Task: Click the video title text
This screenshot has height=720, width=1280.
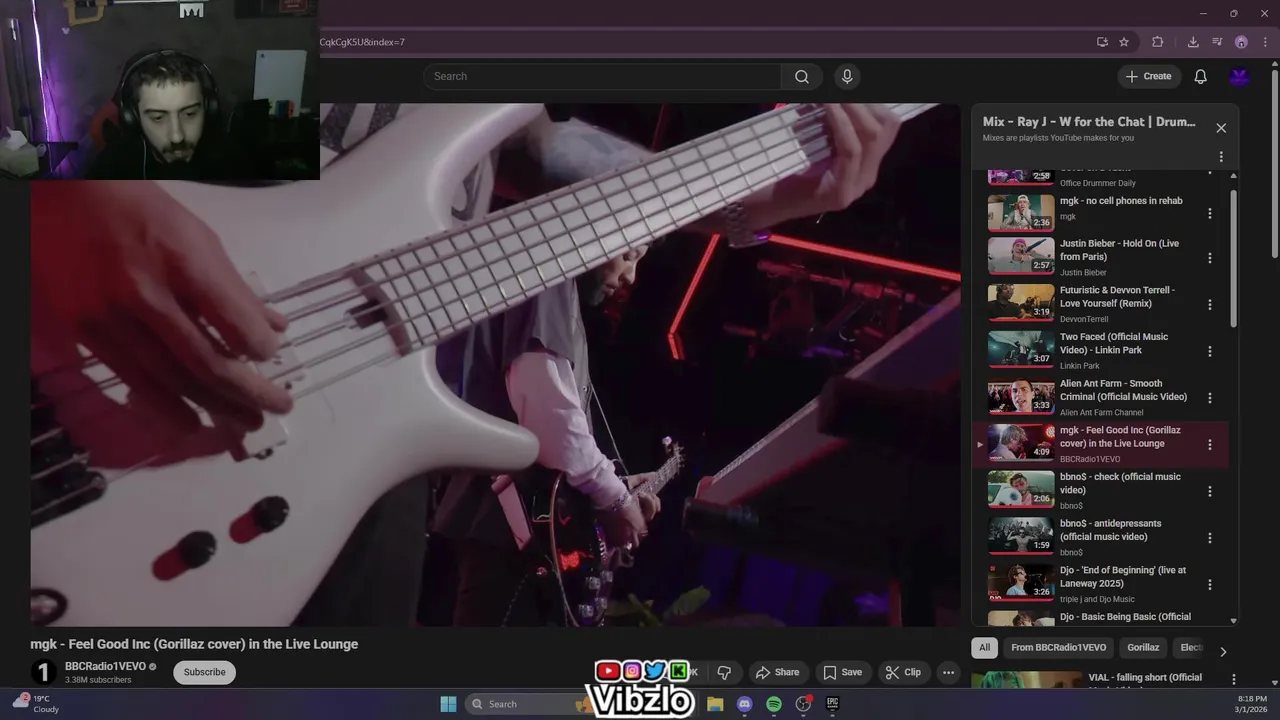Action: pos(194,644)
